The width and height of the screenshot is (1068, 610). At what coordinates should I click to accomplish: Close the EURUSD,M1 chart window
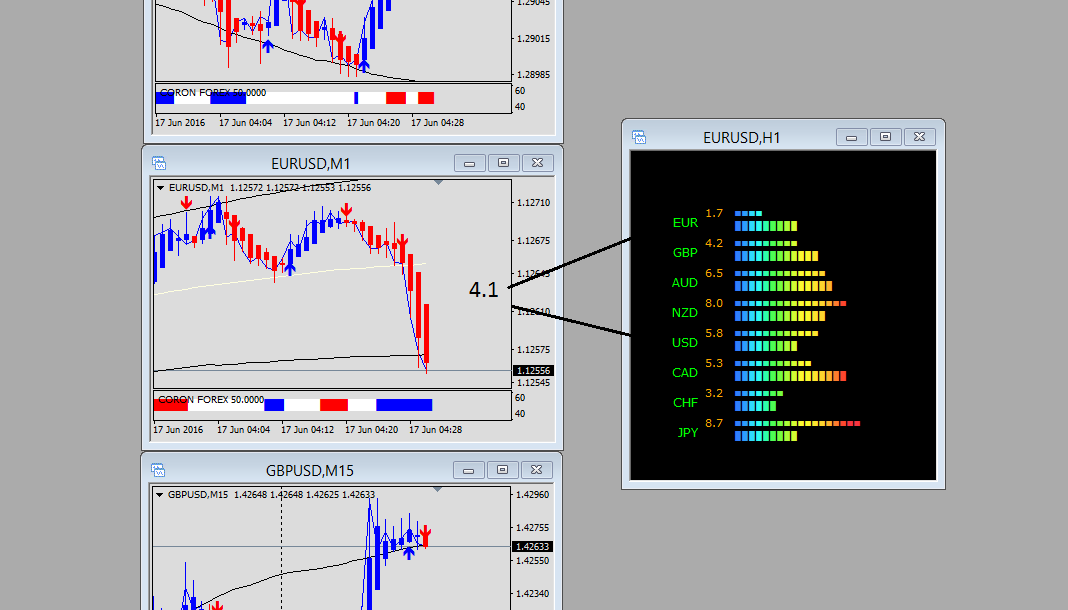537,163
